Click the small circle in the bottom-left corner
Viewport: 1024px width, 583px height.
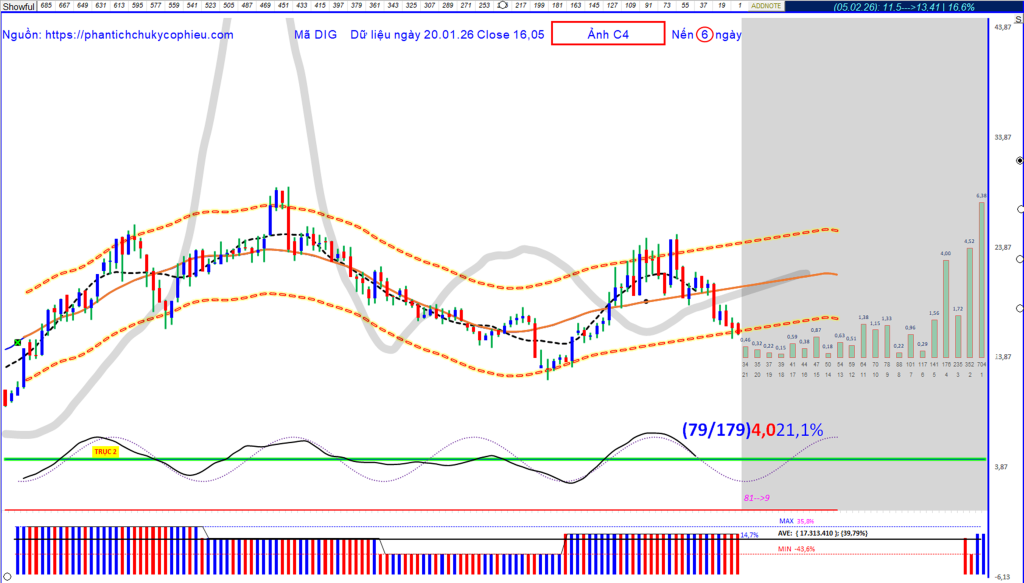[5, 575]
